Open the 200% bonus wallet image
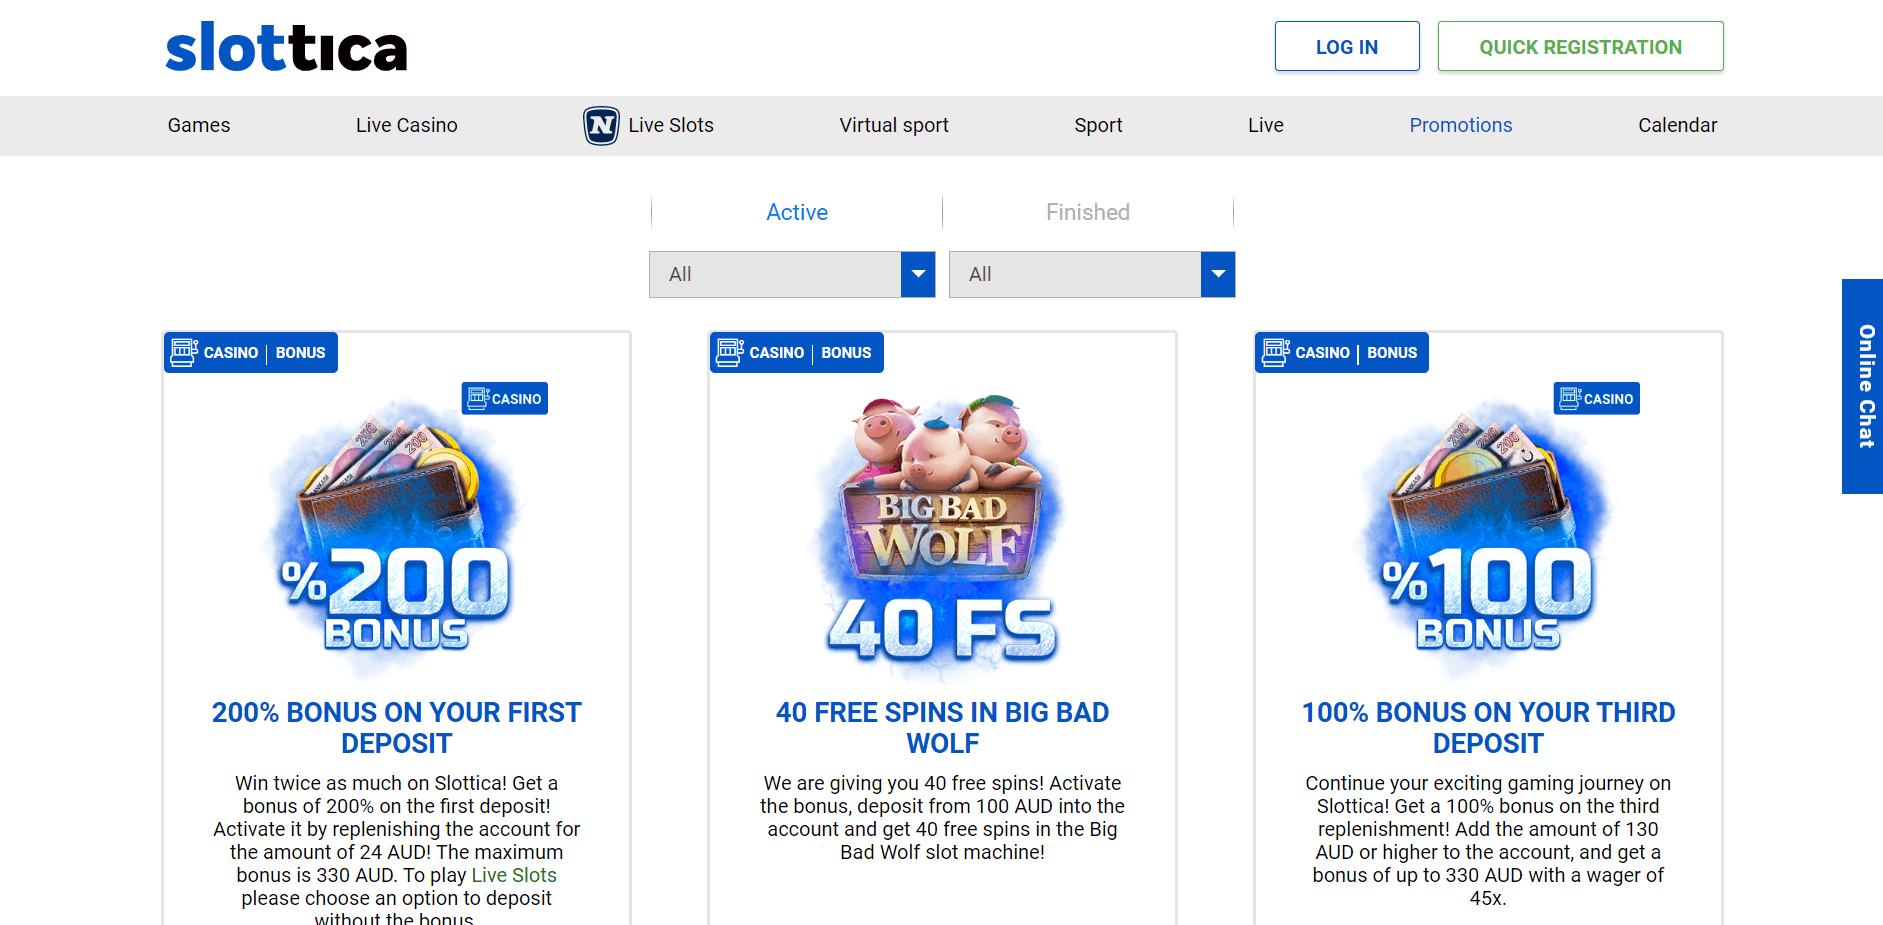This screenshot has width=1883, height=925. [396, 530]
